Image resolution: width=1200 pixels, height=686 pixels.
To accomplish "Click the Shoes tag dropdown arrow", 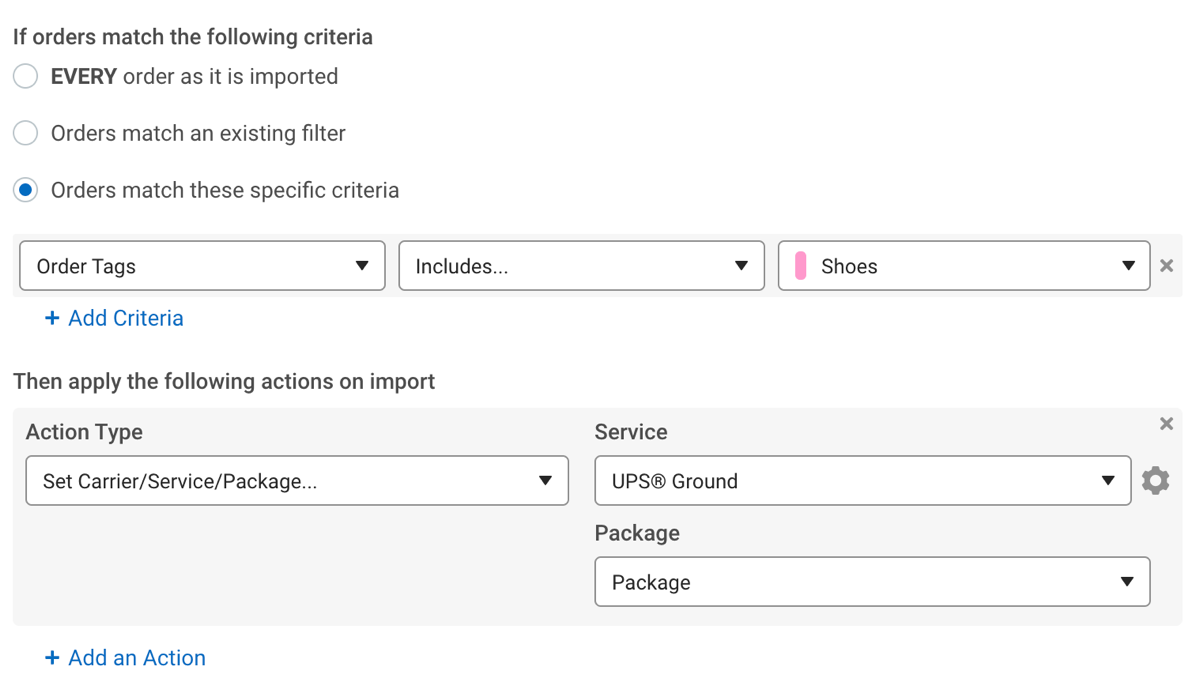I will 1128,266.
